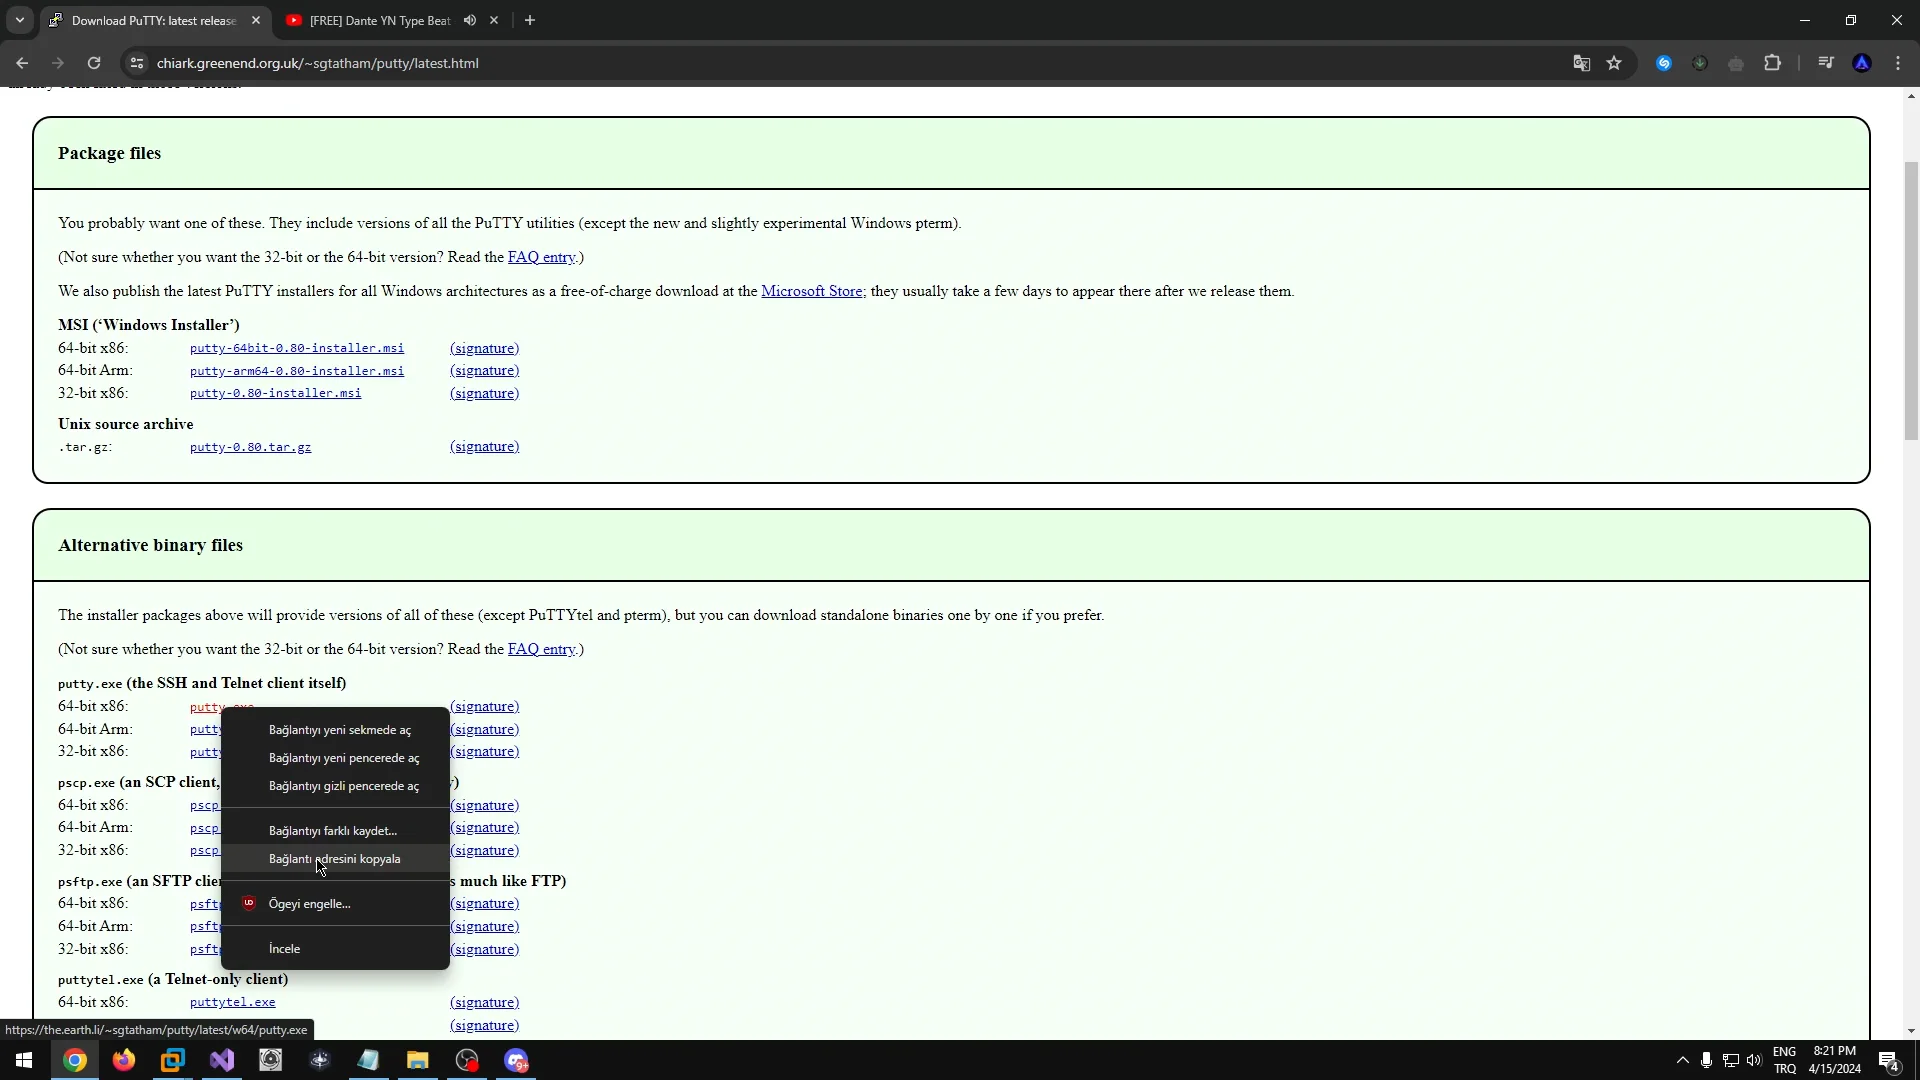
Task: Open browser media controls icon
Action: click(x=1825, y=62)
